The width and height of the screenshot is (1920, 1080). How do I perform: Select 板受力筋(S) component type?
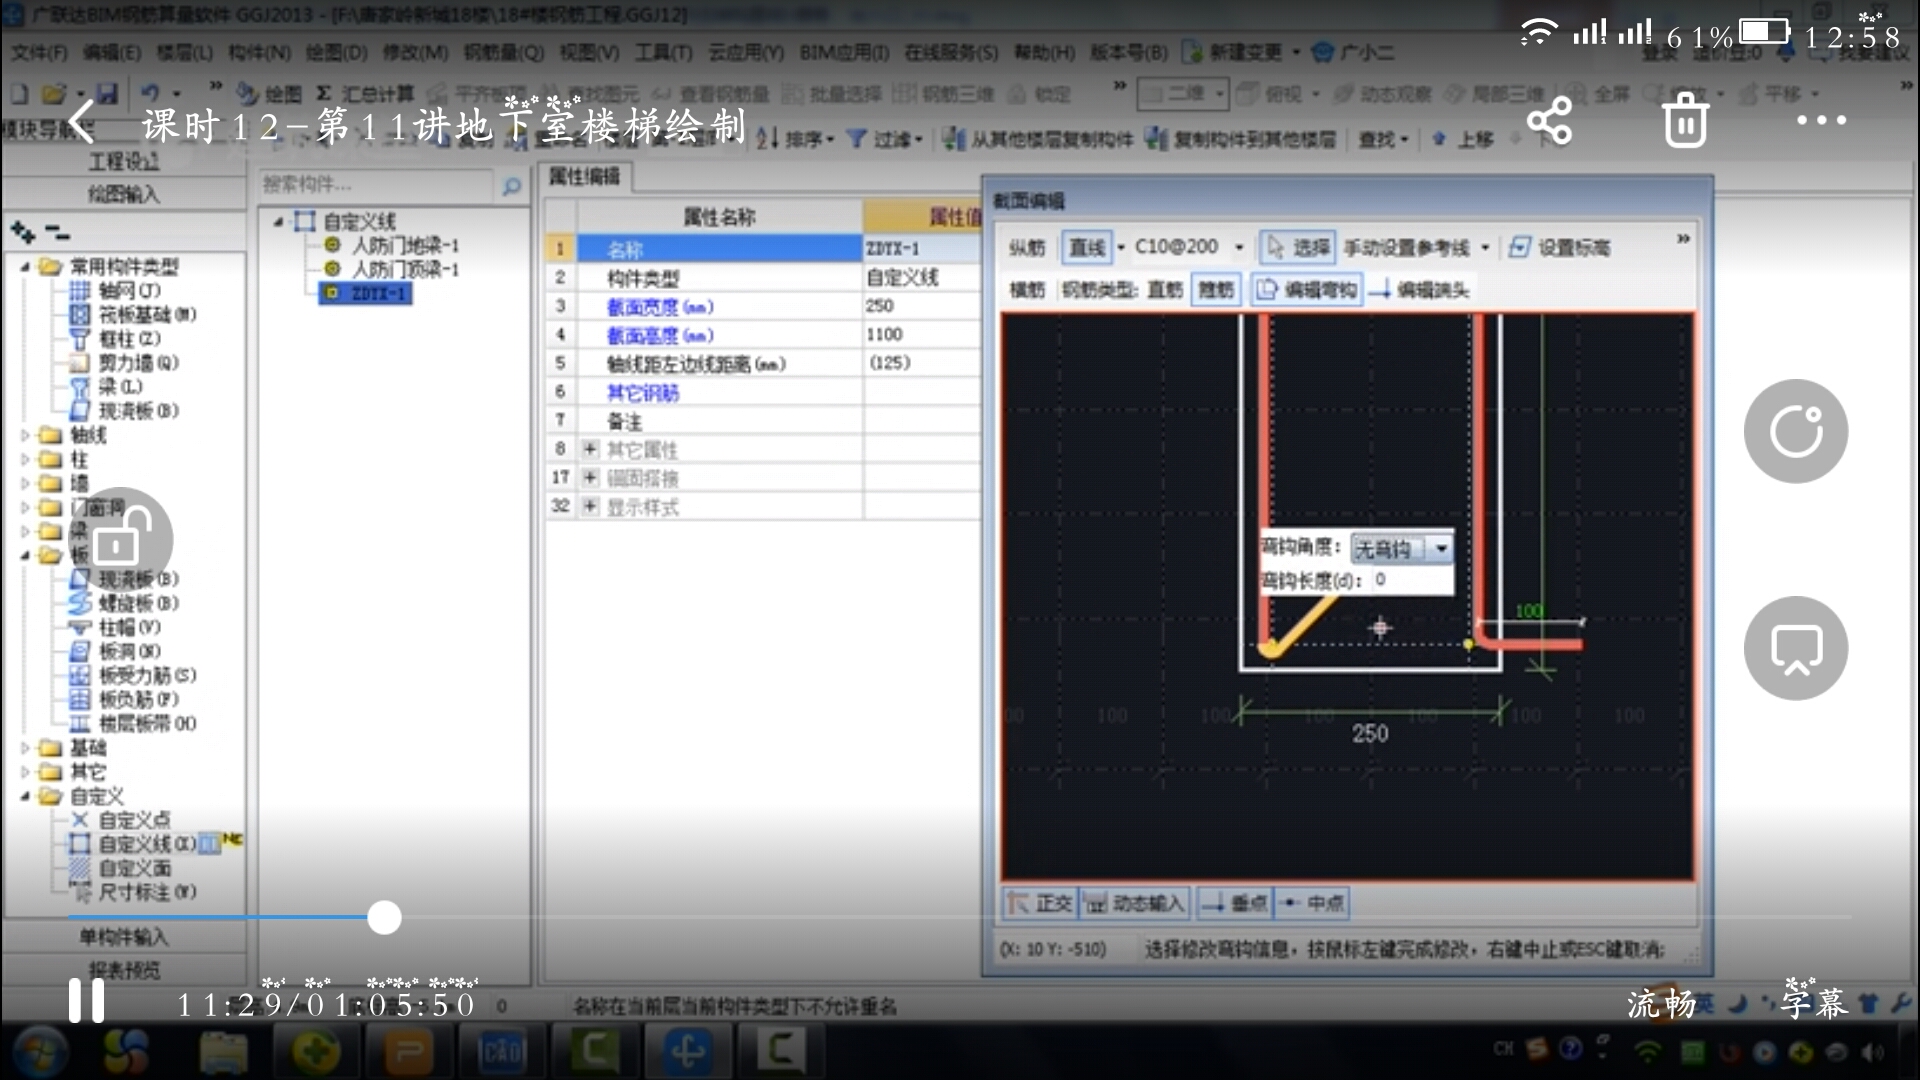tap(147, 675)
